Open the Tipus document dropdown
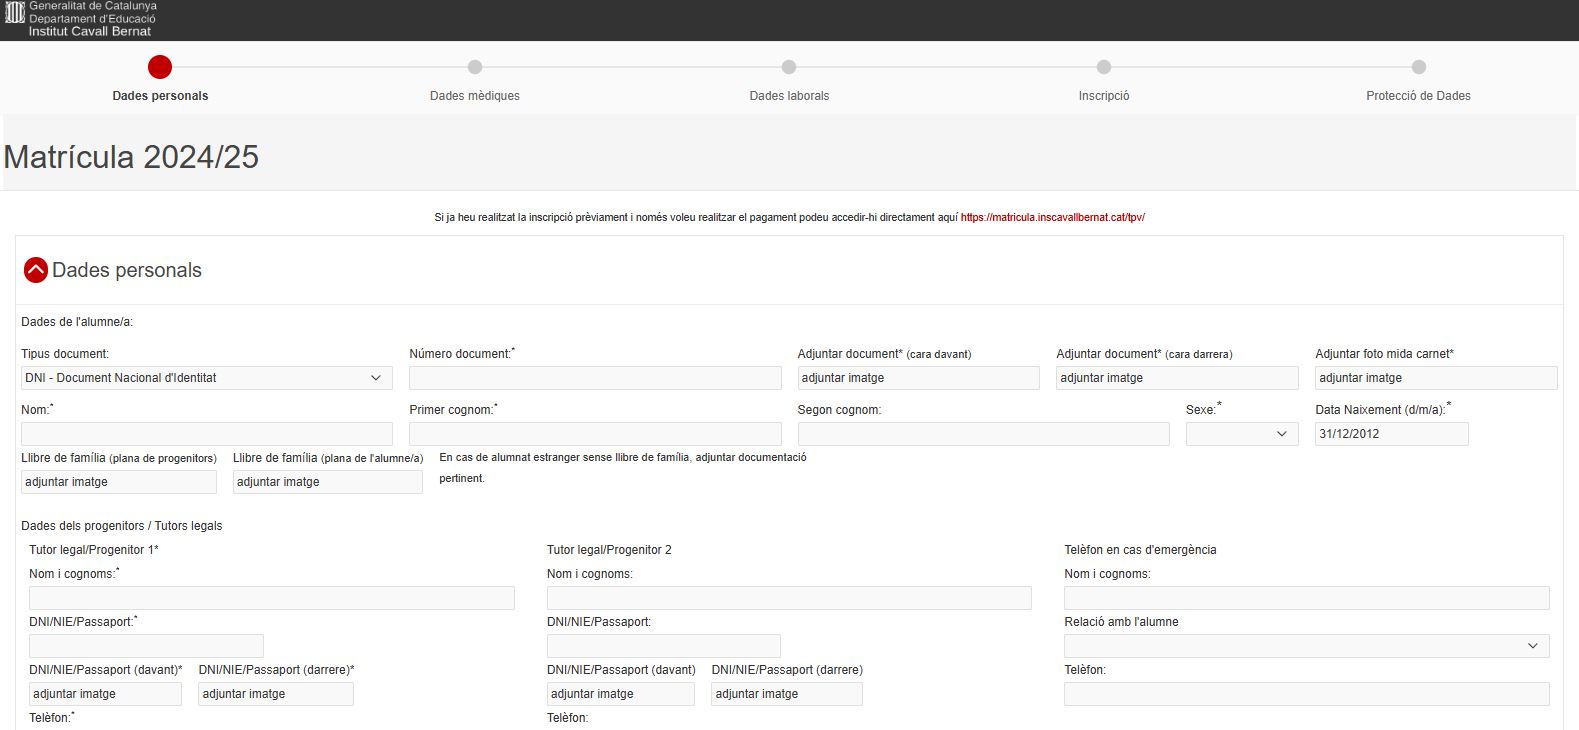The image size is (1579, 730). pyautogui.click(x=206, y=378)
